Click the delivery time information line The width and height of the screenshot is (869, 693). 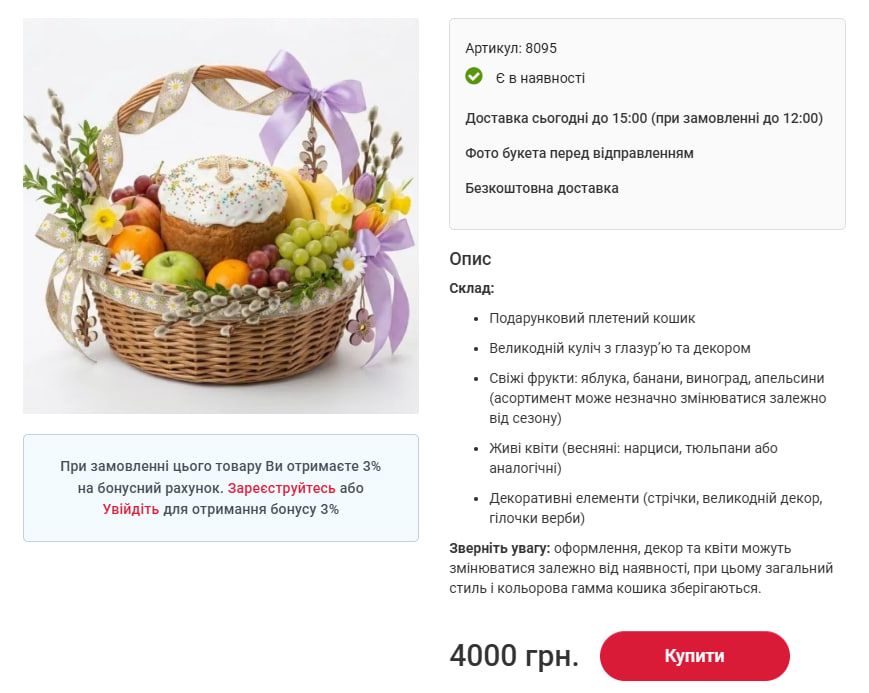641,117
